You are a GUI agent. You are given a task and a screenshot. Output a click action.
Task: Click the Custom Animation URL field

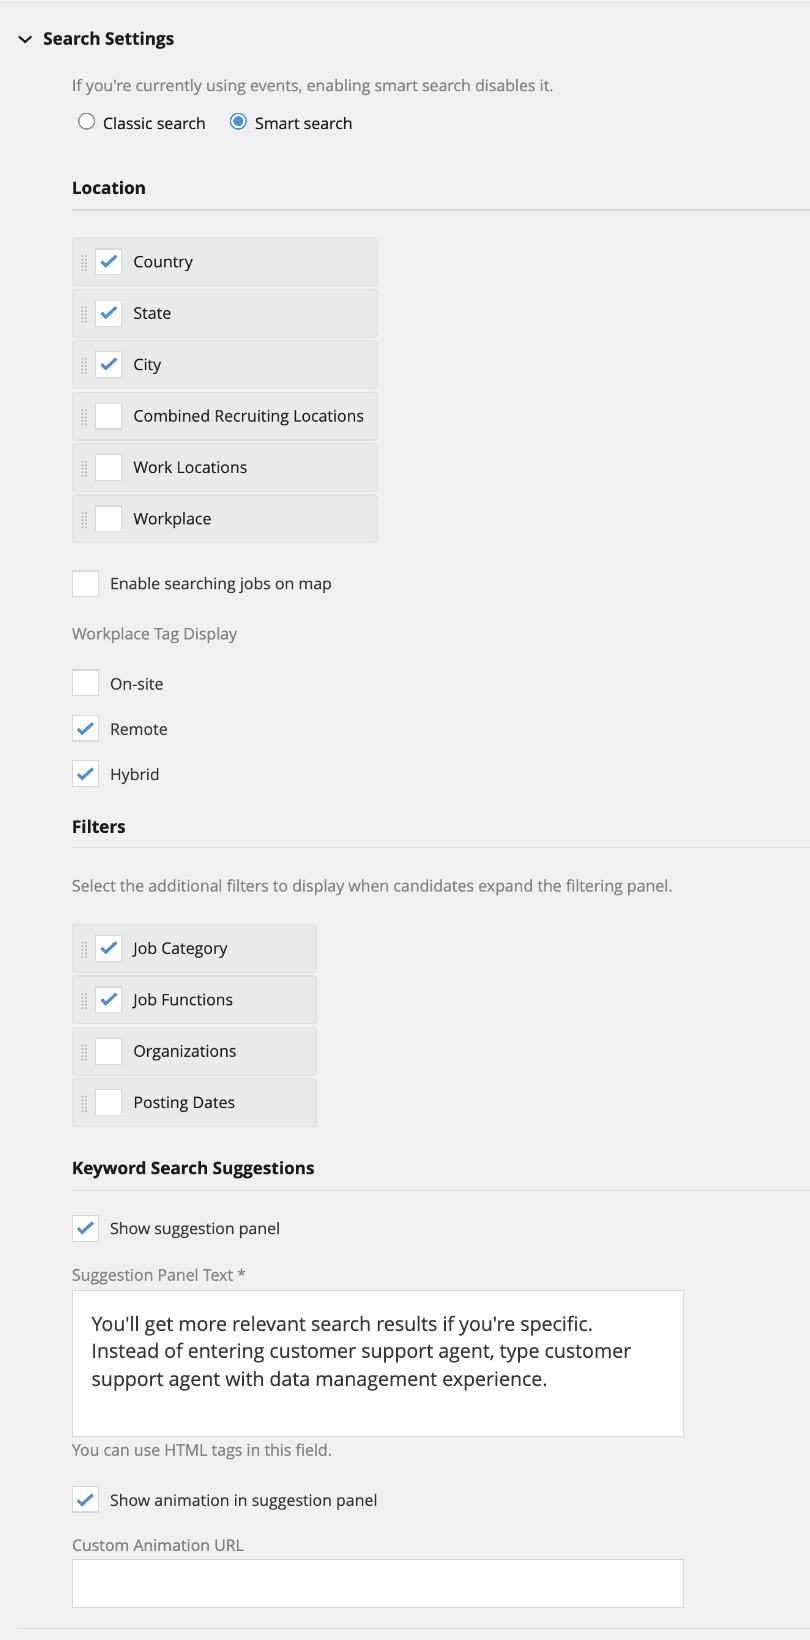[377, 1583]
